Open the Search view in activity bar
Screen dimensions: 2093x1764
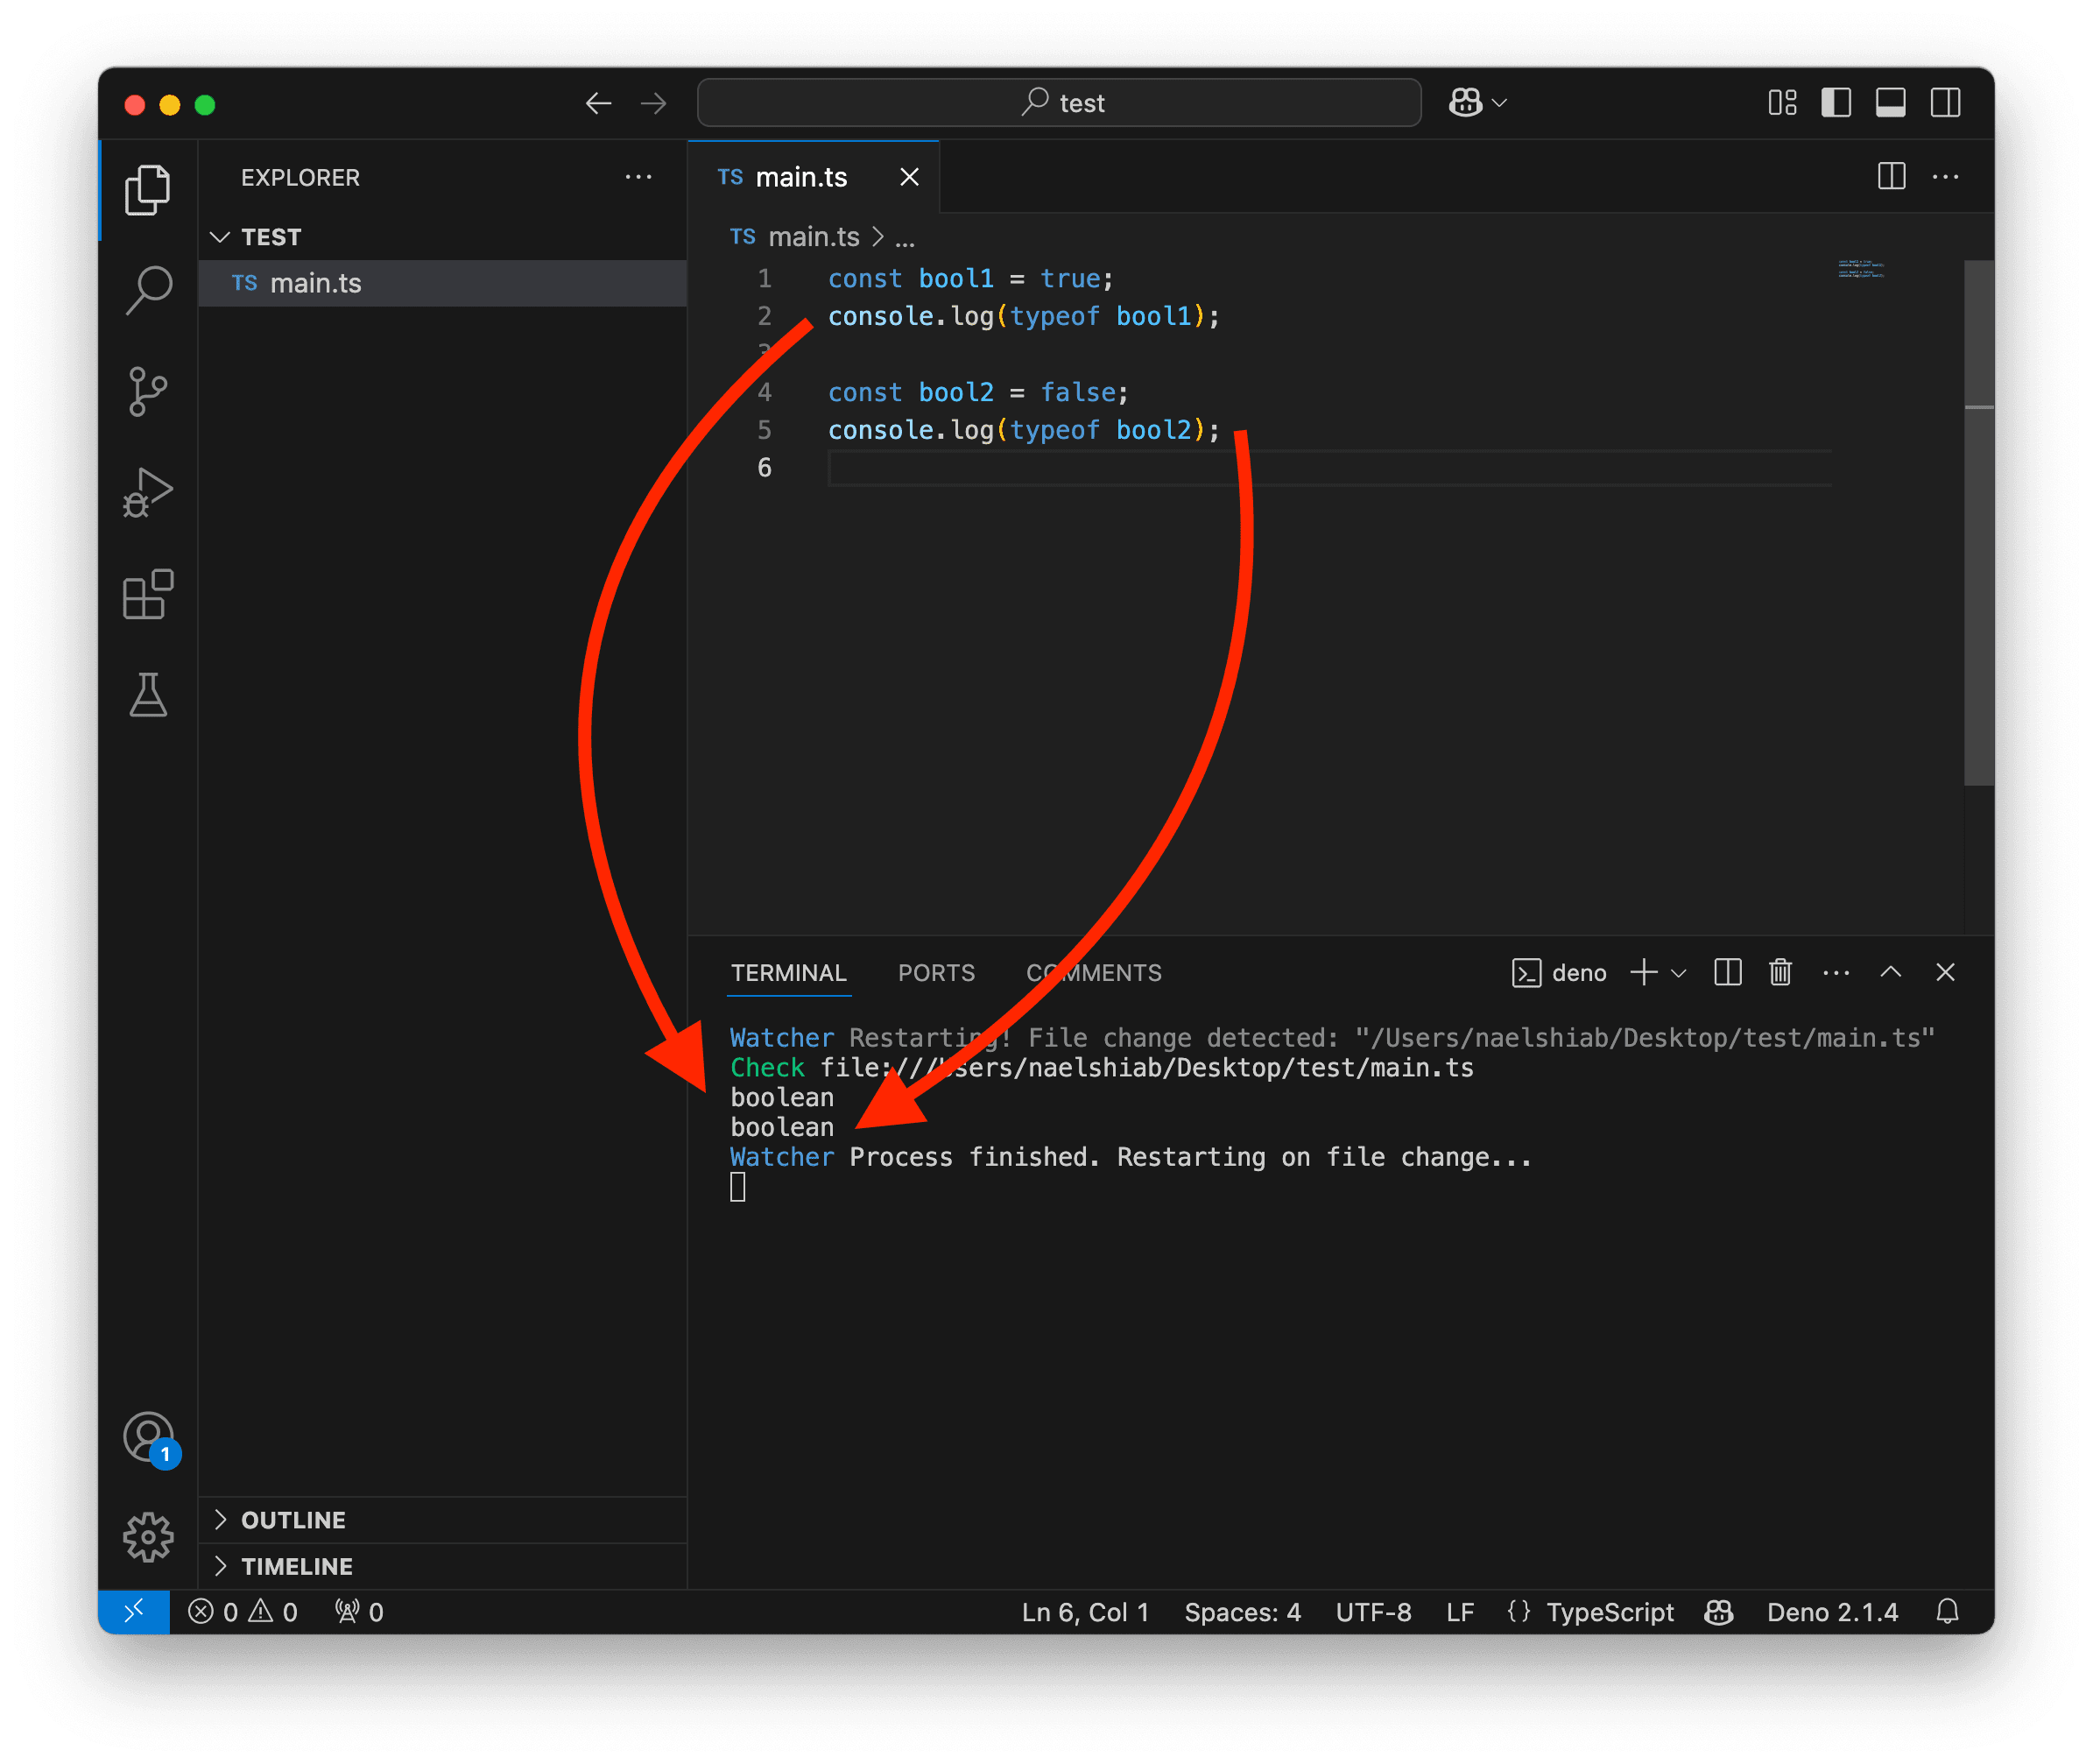point(149,290)
